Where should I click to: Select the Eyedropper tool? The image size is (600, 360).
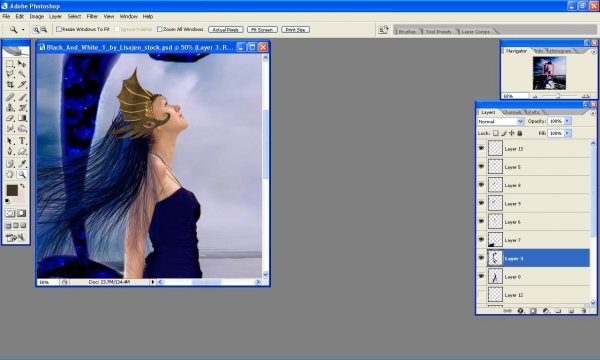(x=22, y=164)
